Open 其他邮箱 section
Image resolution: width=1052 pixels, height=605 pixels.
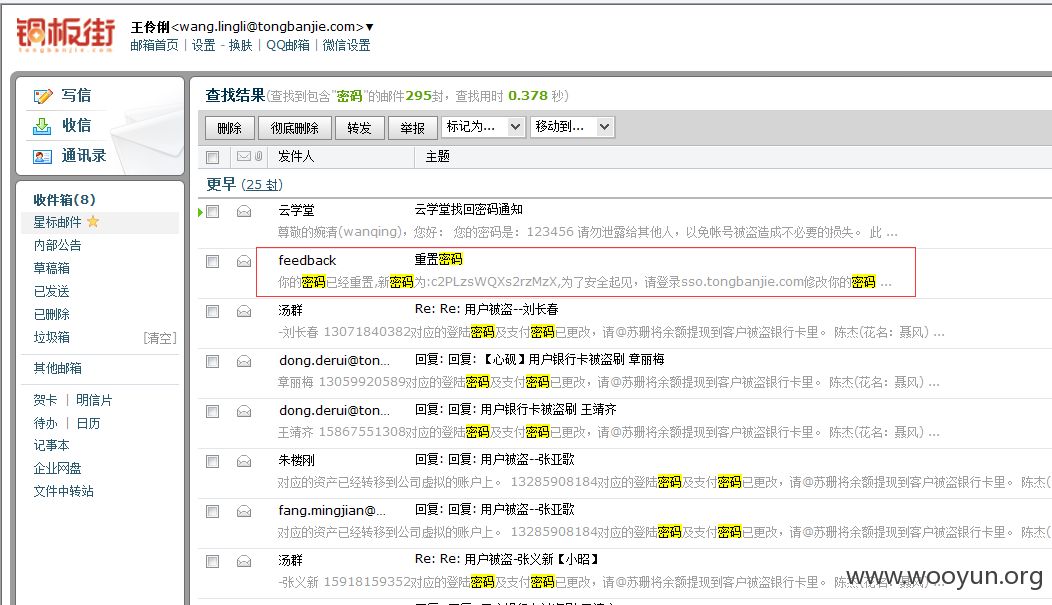pos(58,368)
